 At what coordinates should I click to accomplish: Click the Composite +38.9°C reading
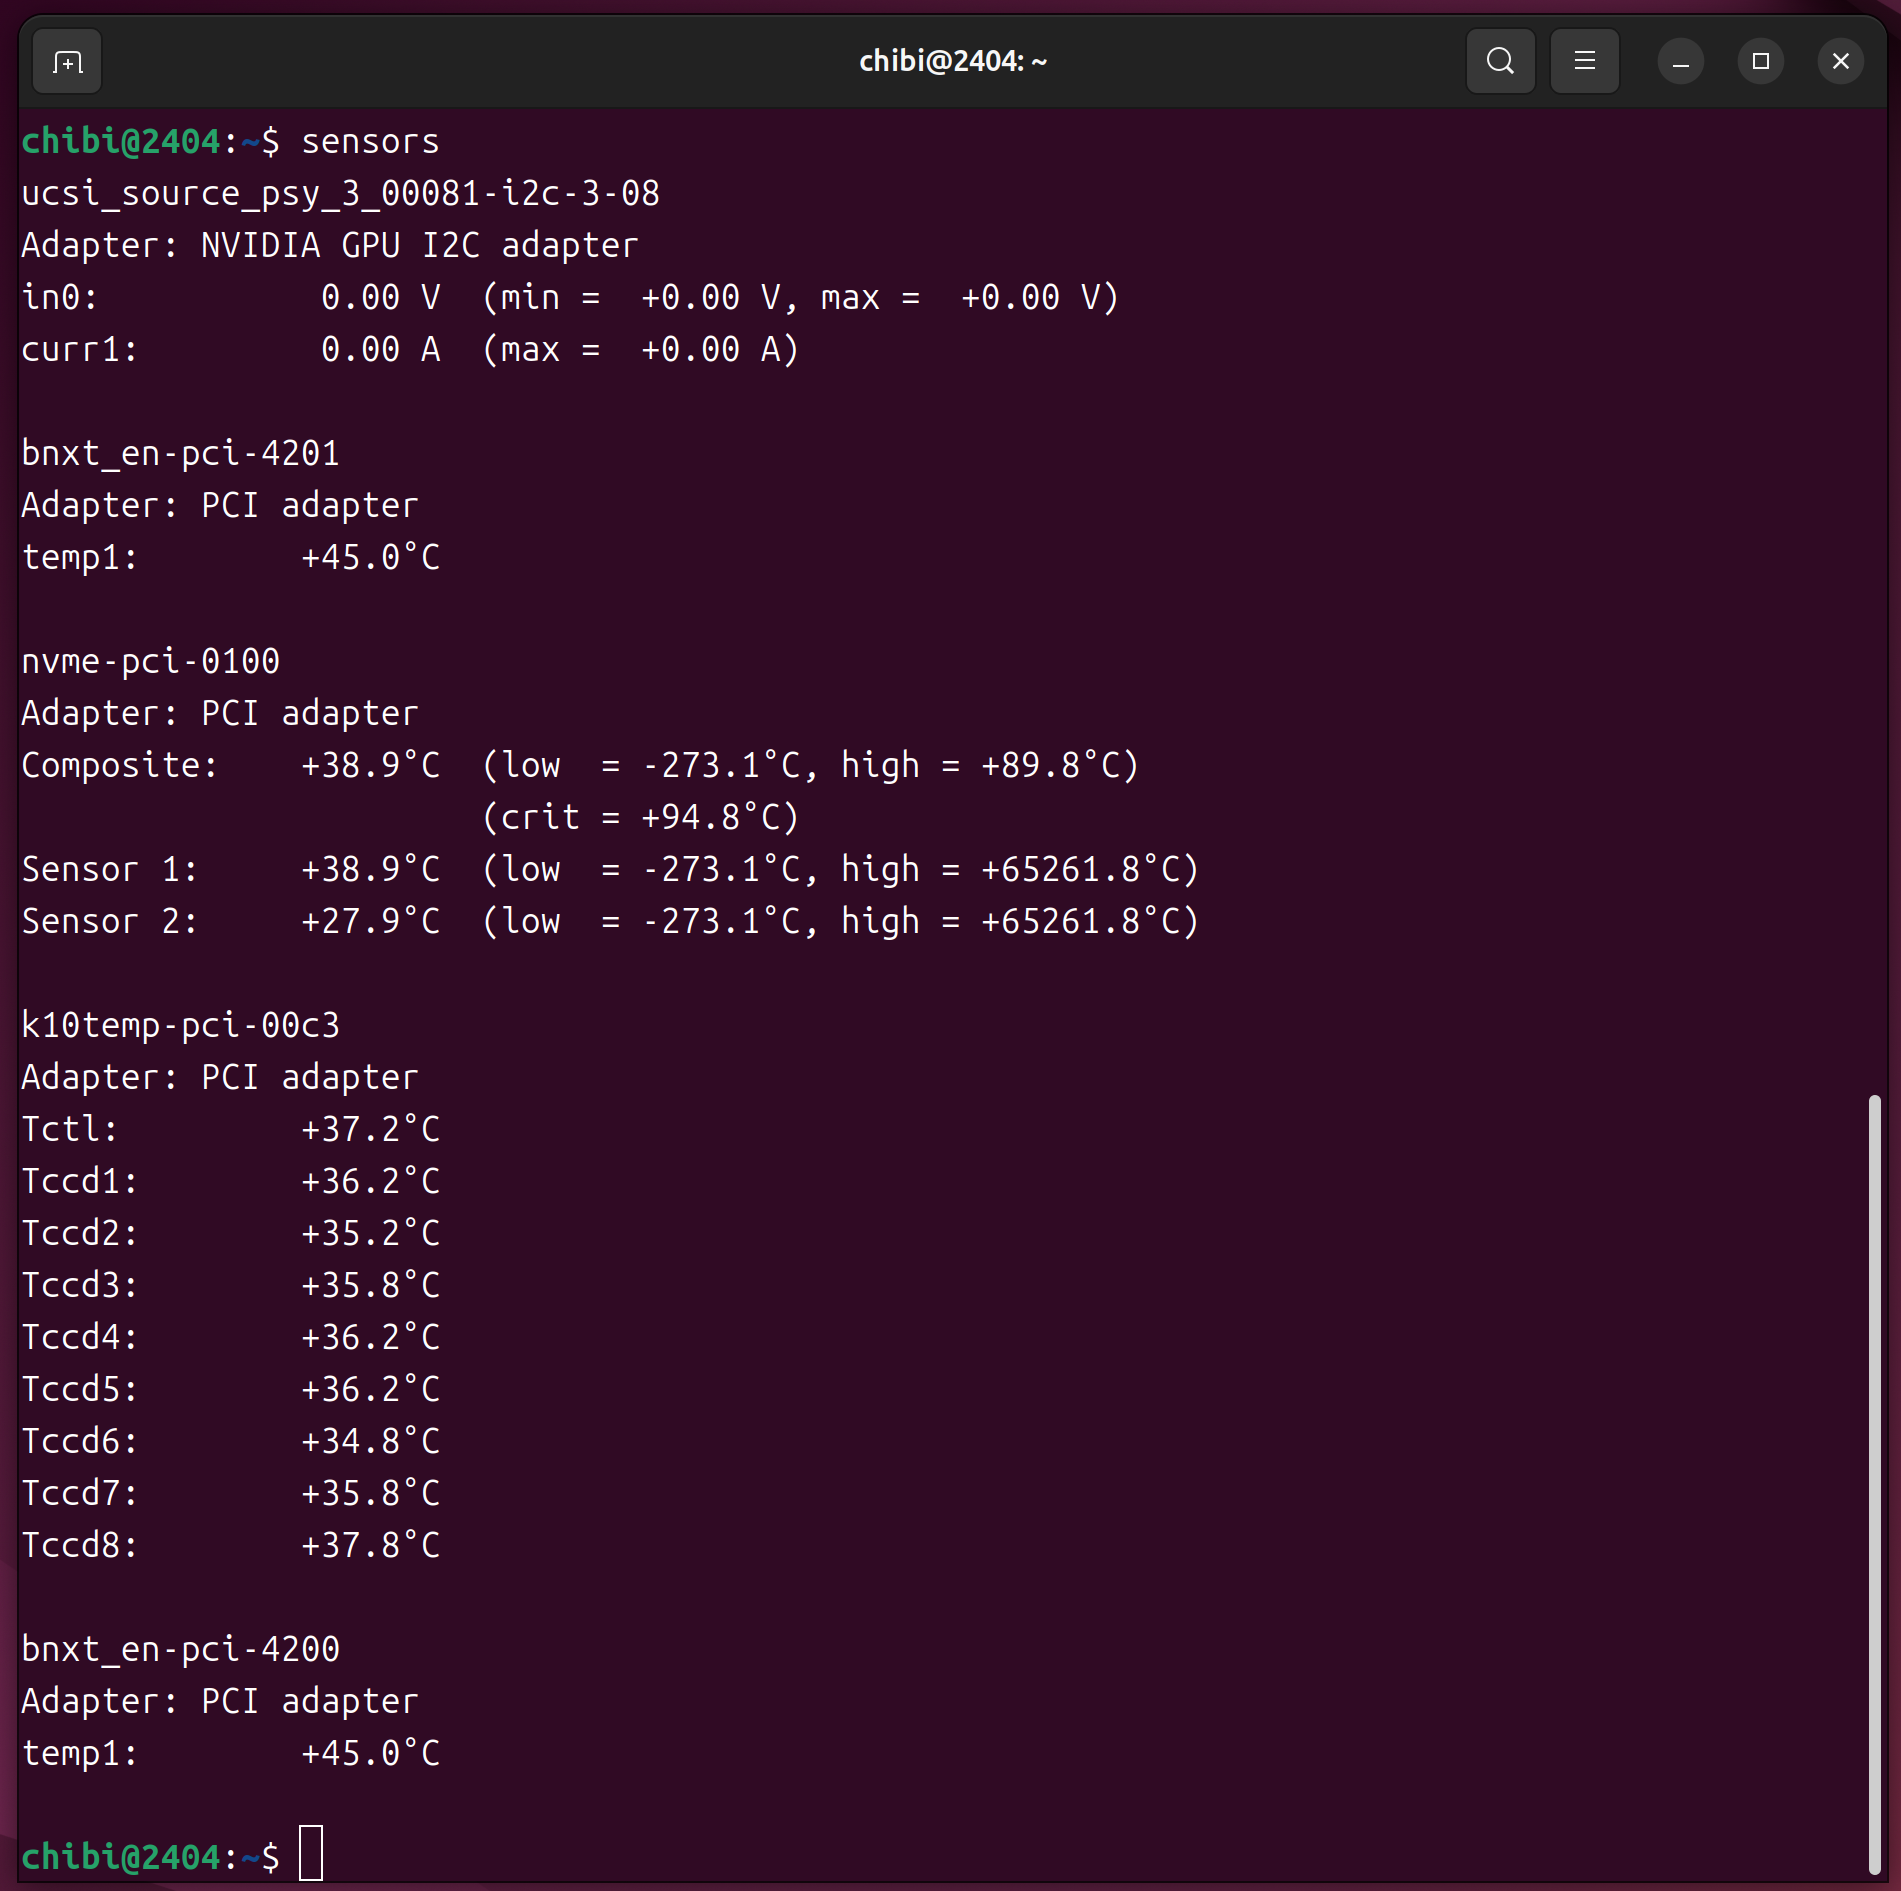(x=370, y=766)
